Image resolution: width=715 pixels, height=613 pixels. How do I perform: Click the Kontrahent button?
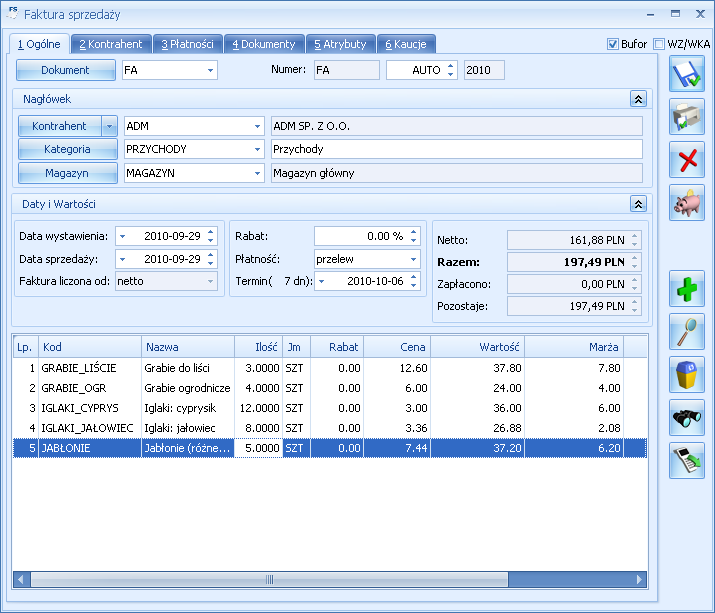click(x=59, y=126)
